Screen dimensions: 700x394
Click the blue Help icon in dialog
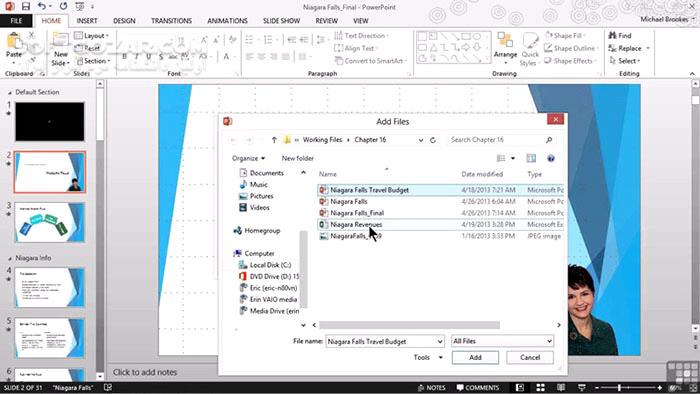pyautogui.click(x=551, y=158)
